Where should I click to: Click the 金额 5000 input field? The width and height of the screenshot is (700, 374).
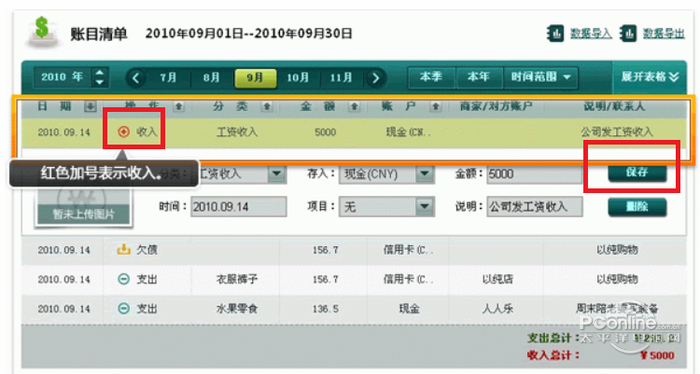[534, 174]
